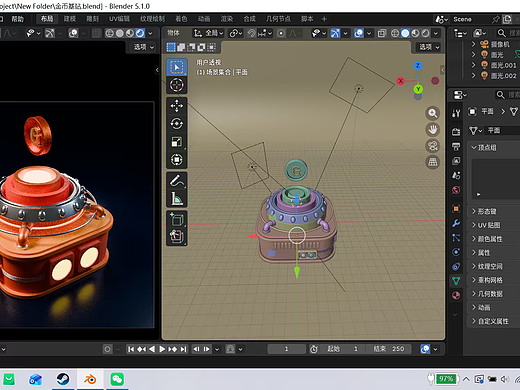The width and height of the screenshot is (520, 390).
Task: Toggle overlays in the right viewport header
Action: pyautogui.click(x=359, y=33)
